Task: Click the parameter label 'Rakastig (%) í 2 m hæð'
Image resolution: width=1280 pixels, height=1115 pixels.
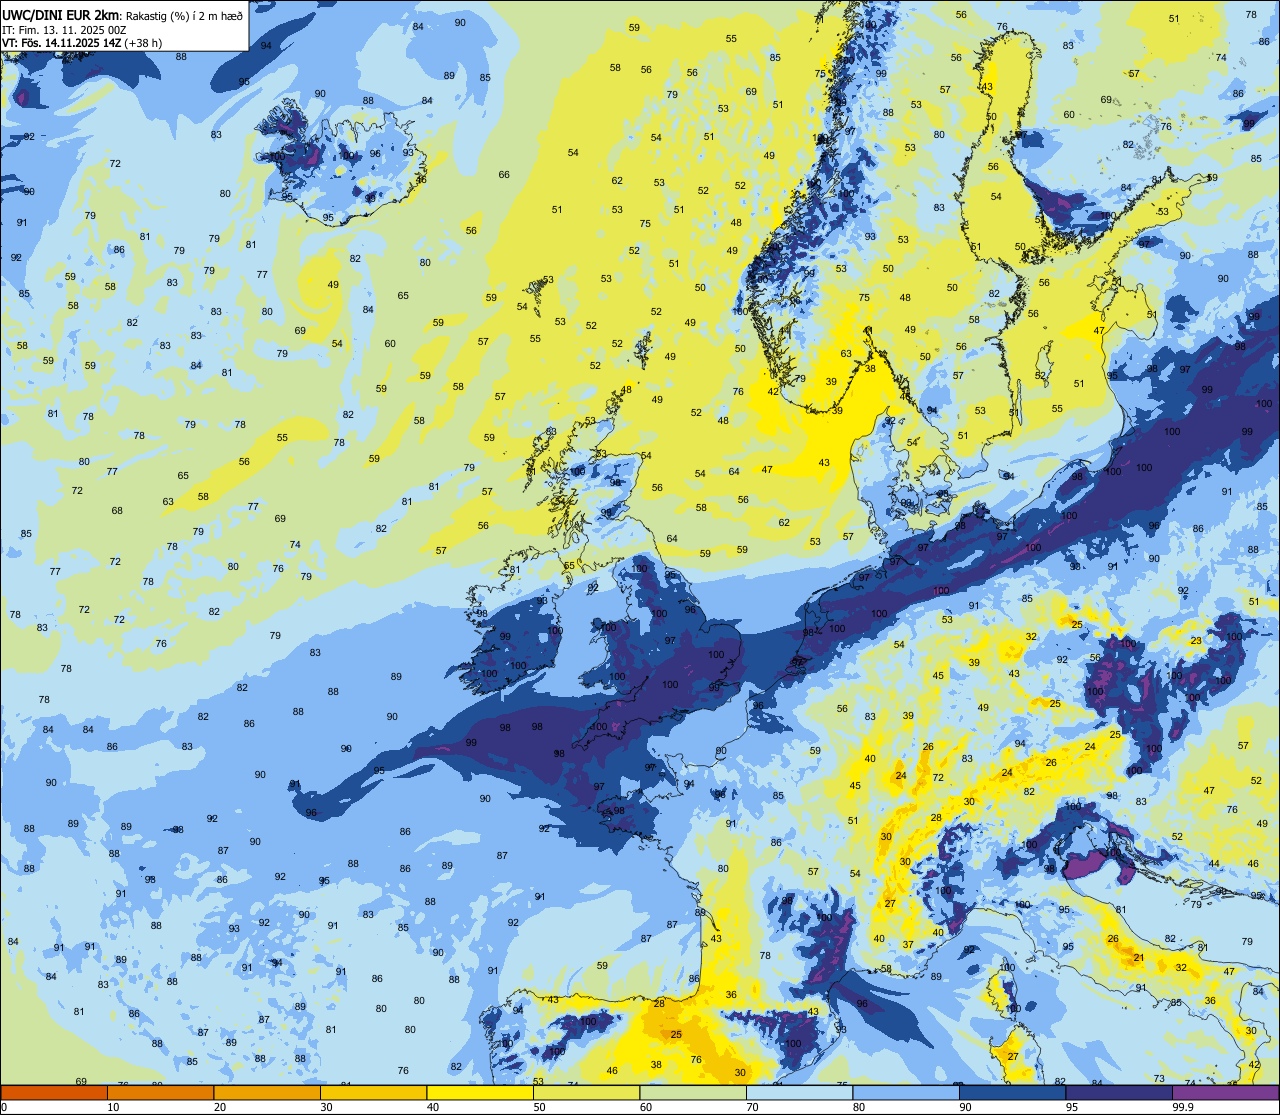Action: click(x=183, y=14)
